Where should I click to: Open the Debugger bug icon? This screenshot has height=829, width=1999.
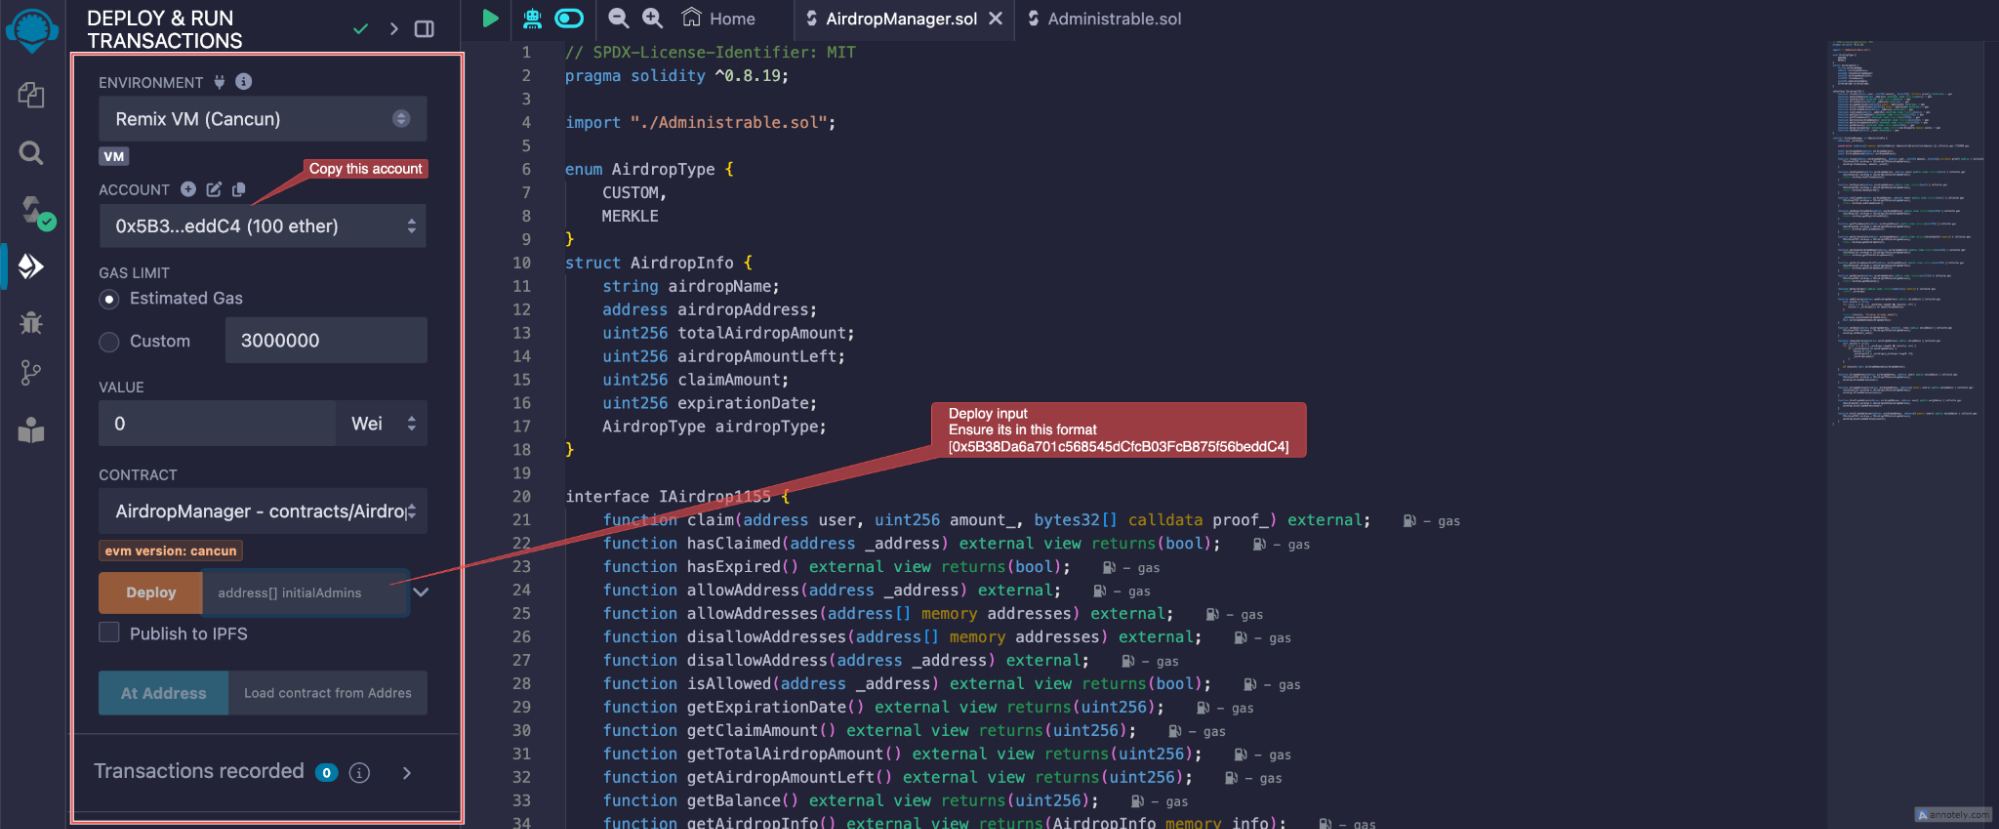(x=31, y=322)
